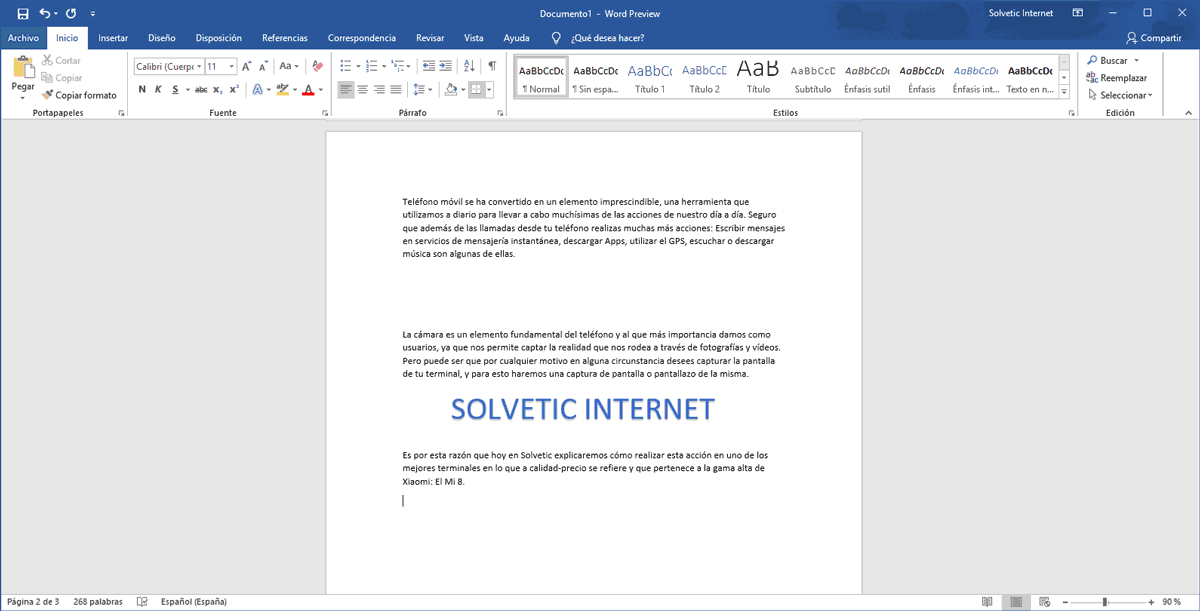Apply the red font color (A)
Image resolution: width=1200 pixels, height=611 pixels.
pyautogui.click(x=307, y=89)
